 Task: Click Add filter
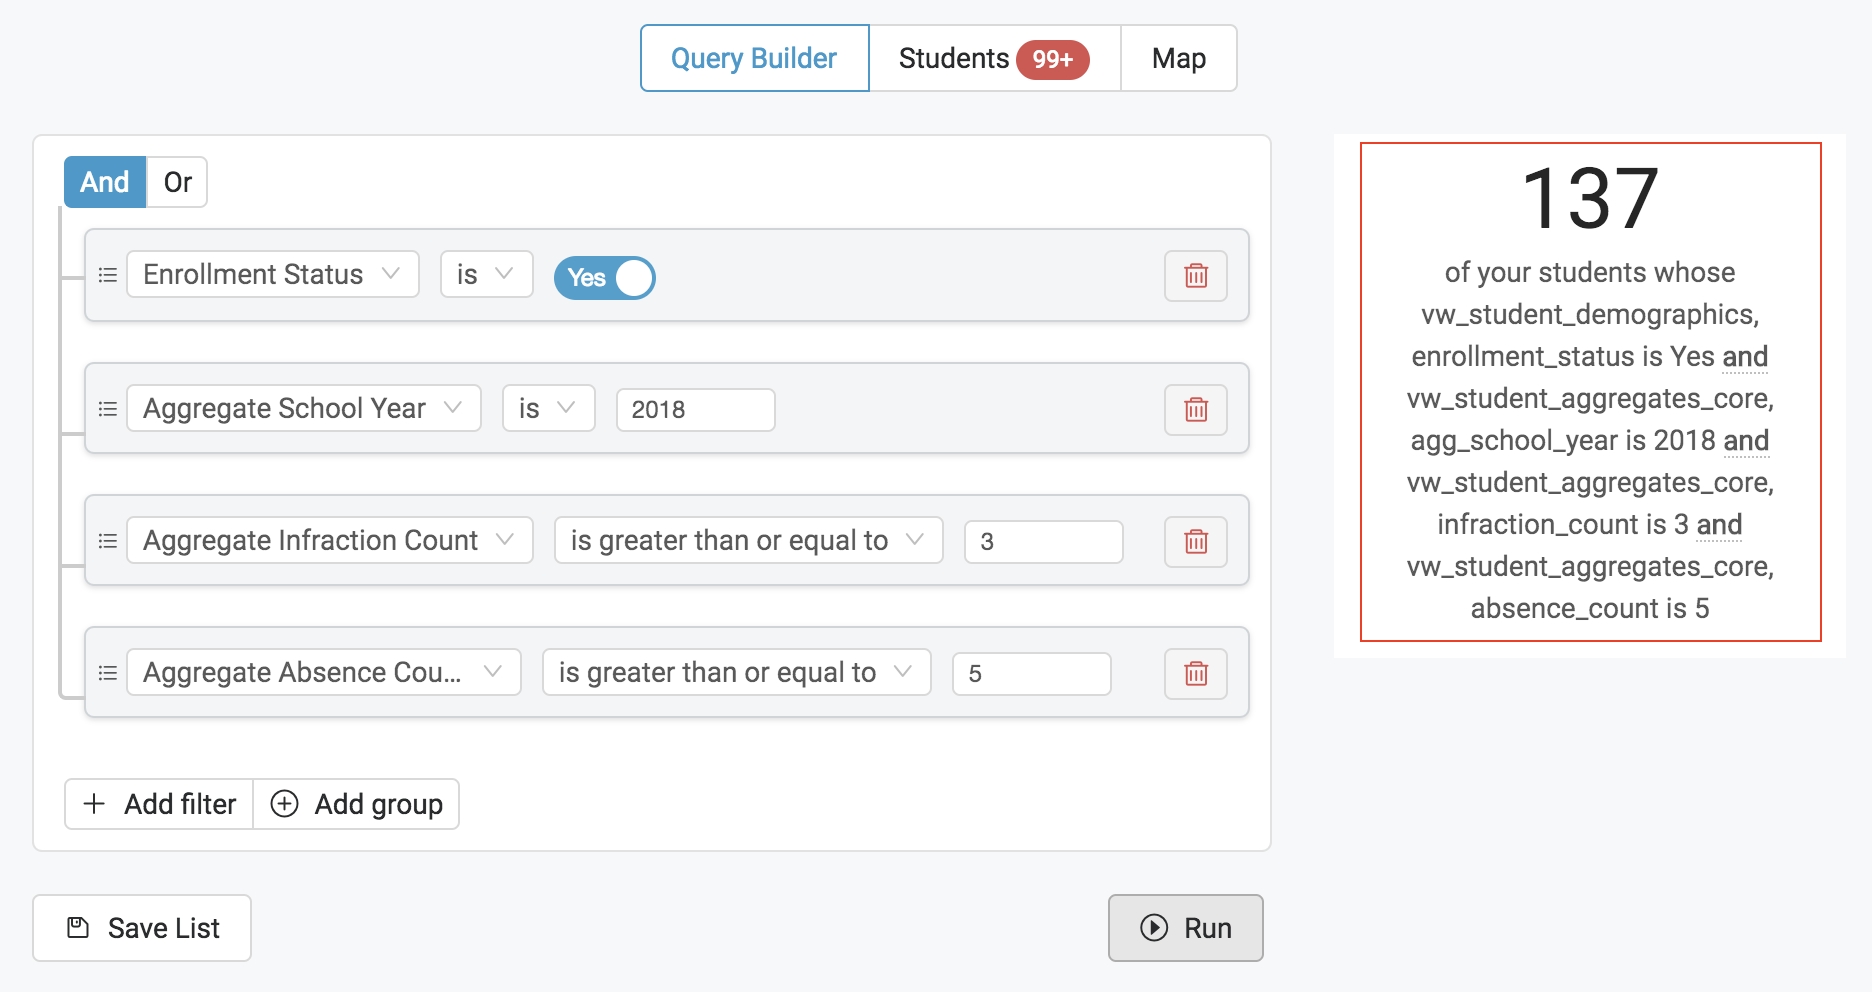coord(160,804)
